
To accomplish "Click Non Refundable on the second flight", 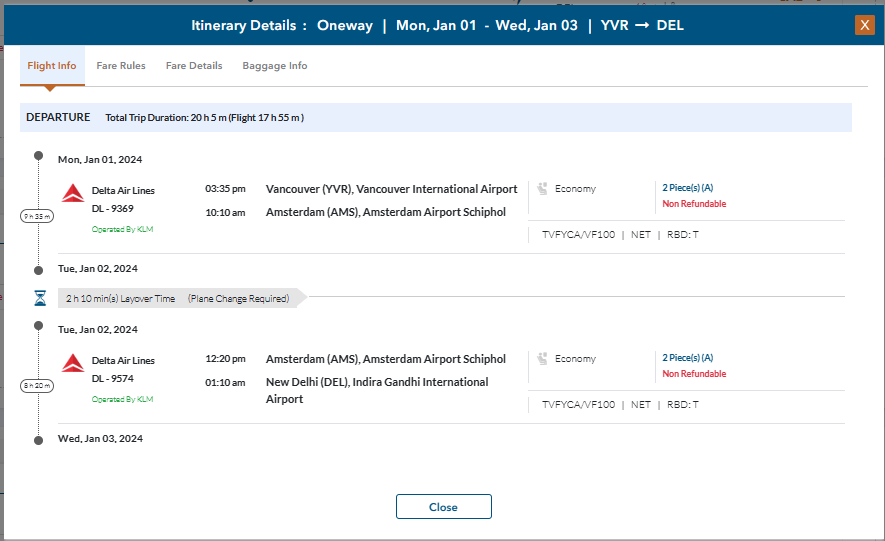I will pos(694,374).
